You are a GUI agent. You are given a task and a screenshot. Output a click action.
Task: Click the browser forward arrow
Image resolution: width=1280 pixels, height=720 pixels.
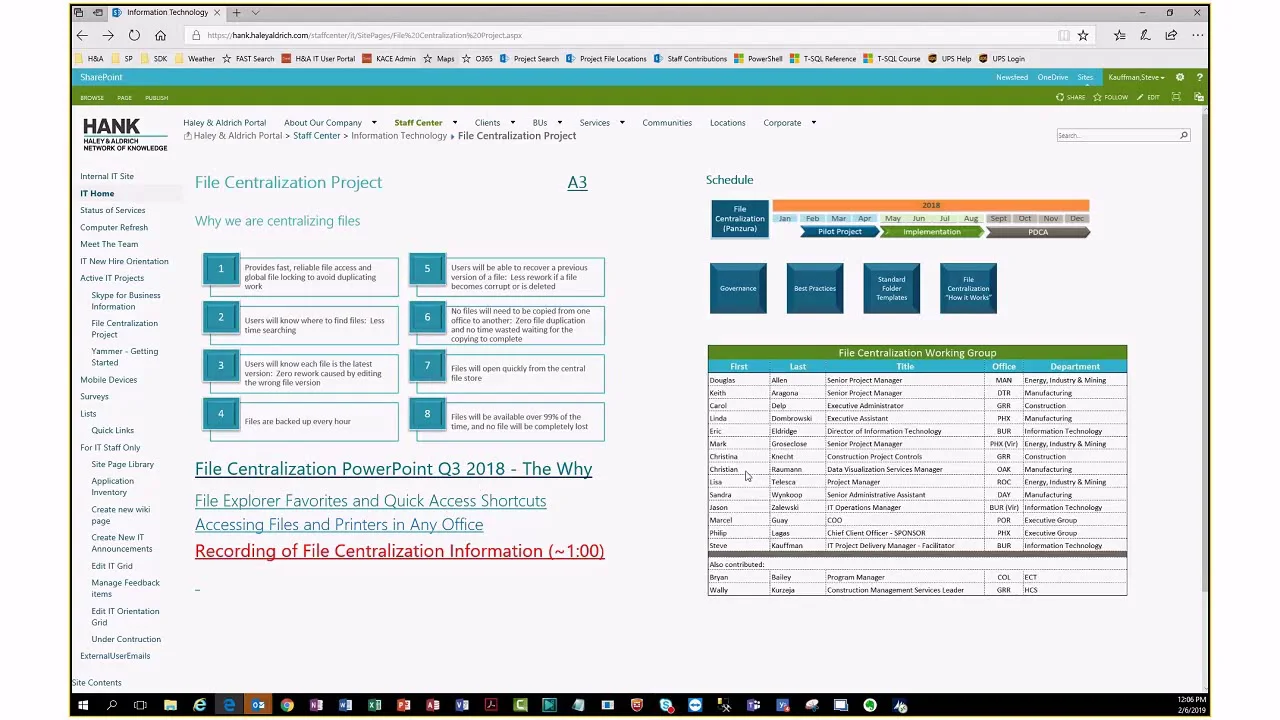[x=108, y=35]
